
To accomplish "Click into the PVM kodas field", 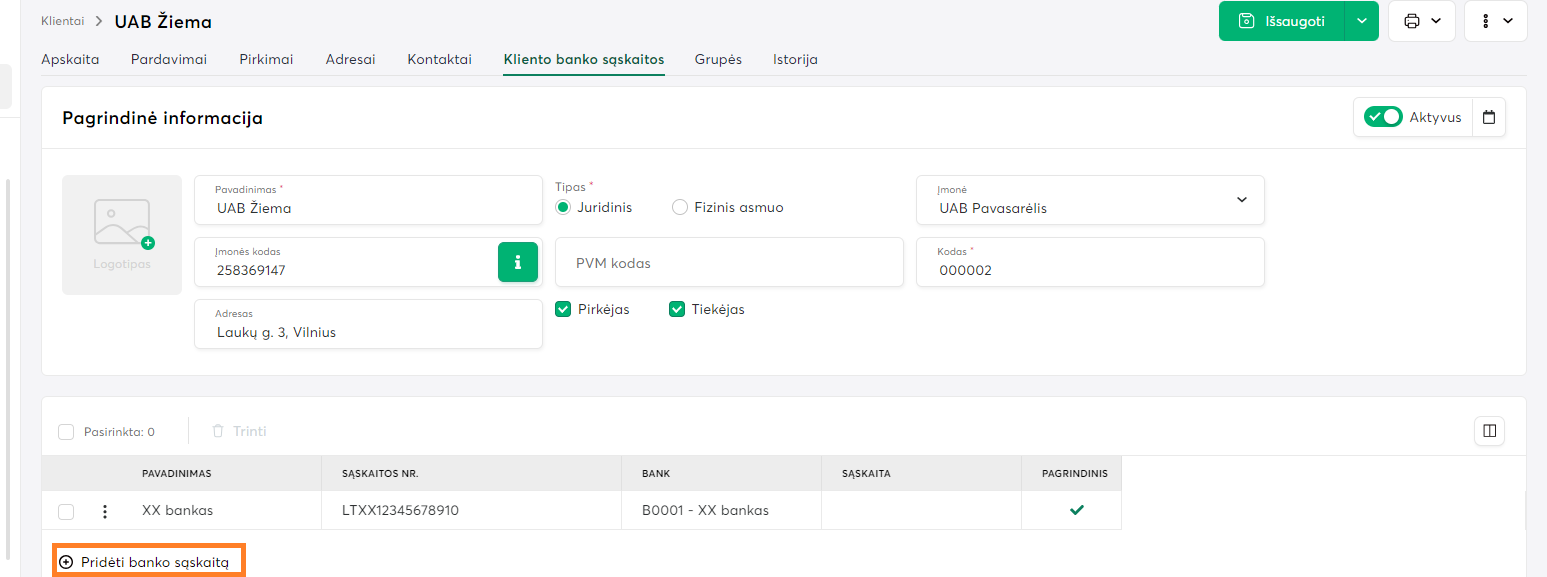I will (x=728, y=263).
